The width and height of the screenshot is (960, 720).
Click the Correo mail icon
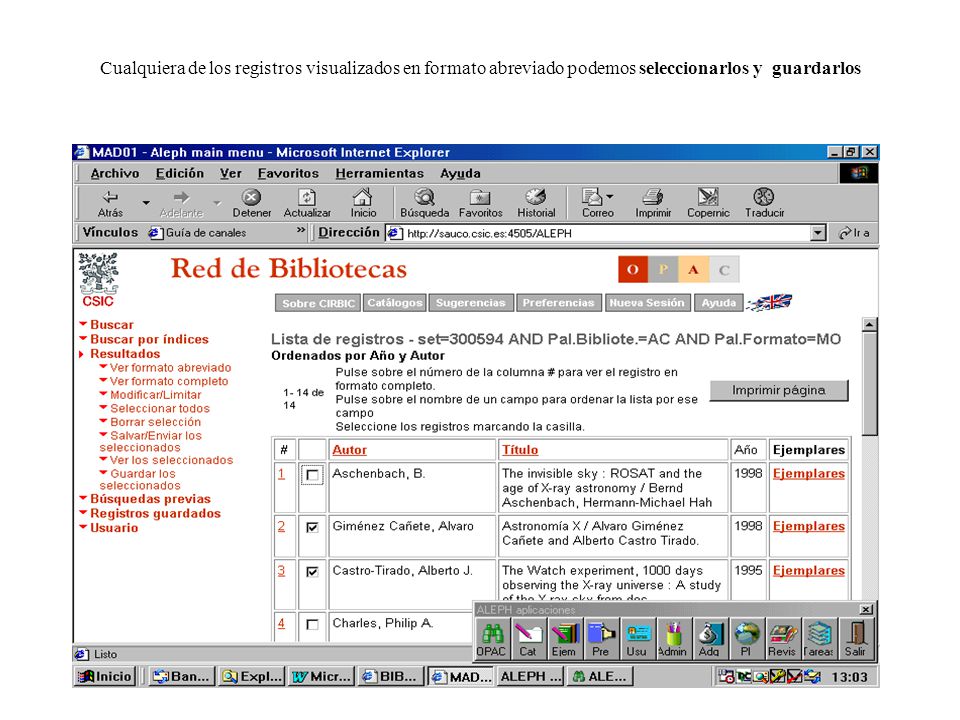click(x=592, y=197)
